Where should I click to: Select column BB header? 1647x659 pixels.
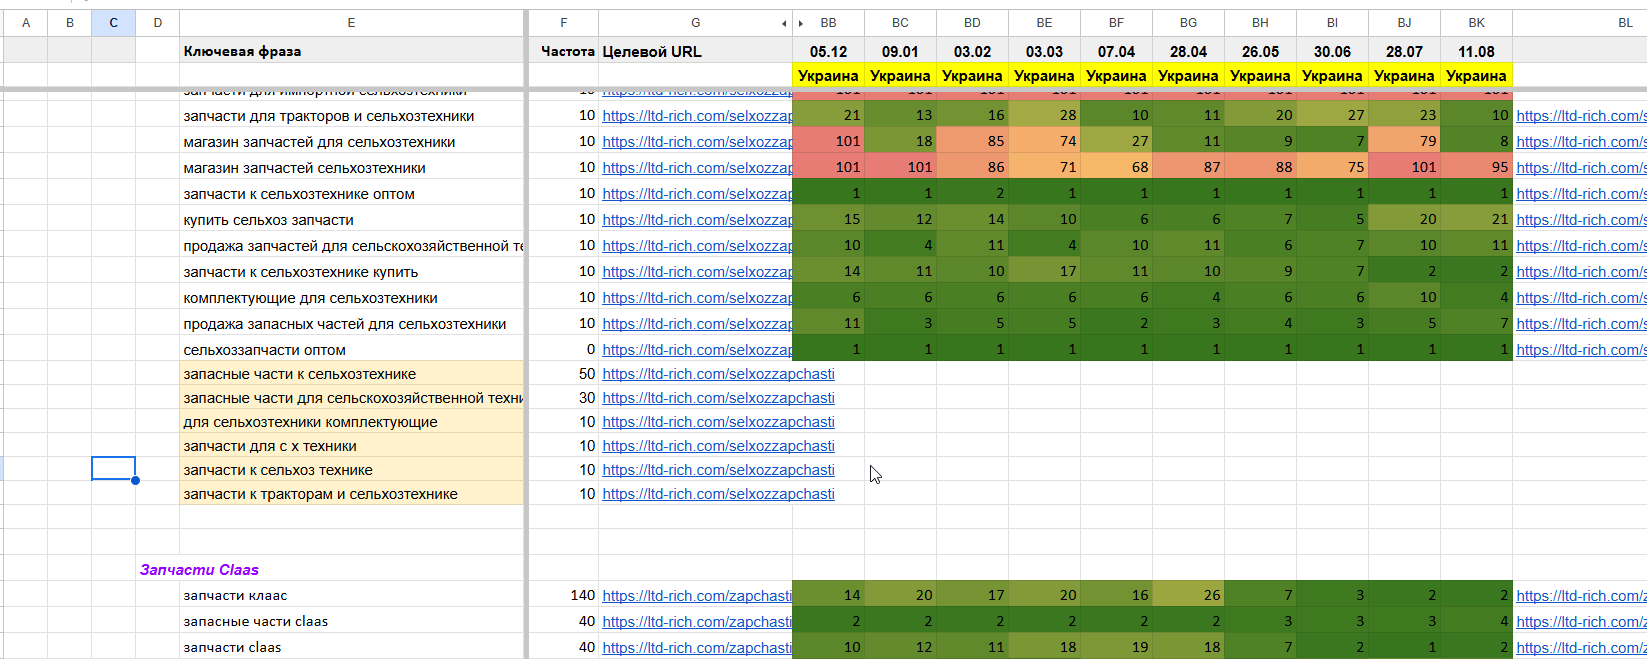tap(829, 23)
